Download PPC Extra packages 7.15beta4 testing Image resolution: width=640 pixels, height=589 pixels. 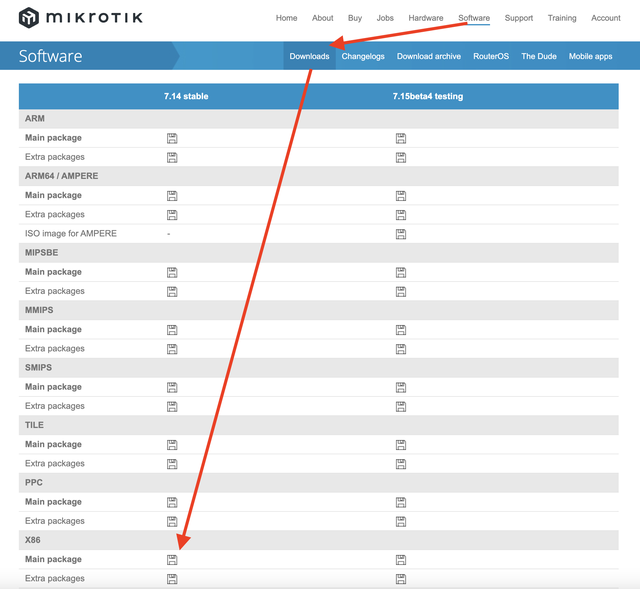coord(401,522)
